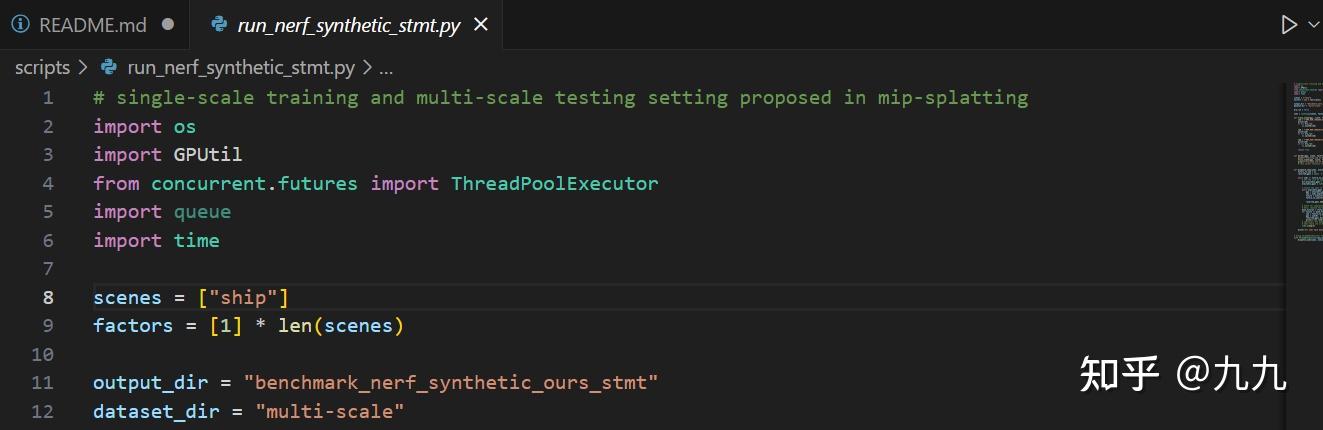The width and height of the screenshot is (1323, 430).
Task: Jump using the code minimap
Action: pos(1300,160)
